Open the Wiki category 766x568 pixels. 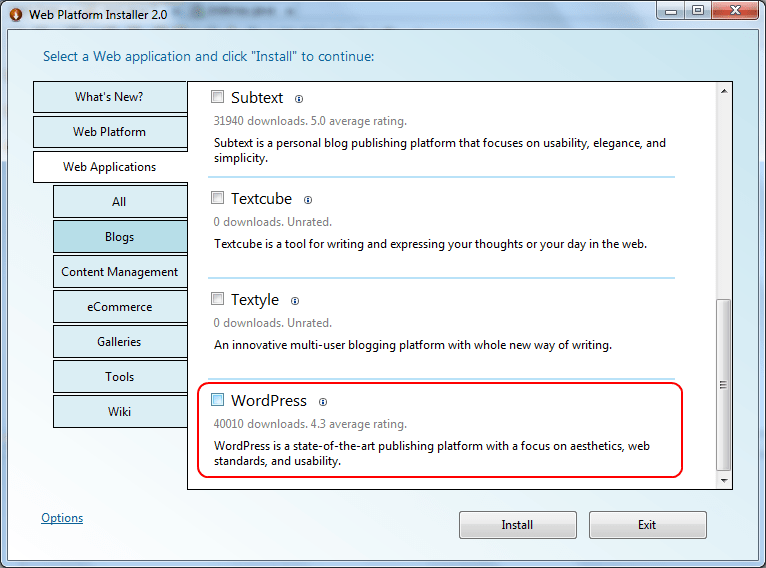tap(120, 412)
